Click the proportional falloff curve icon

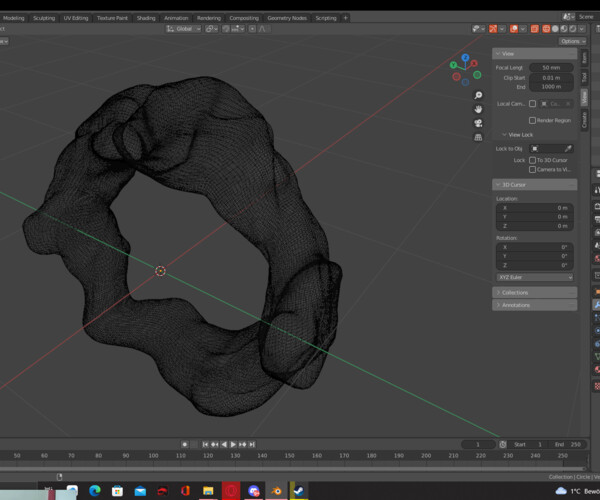(x=262, y=29)
